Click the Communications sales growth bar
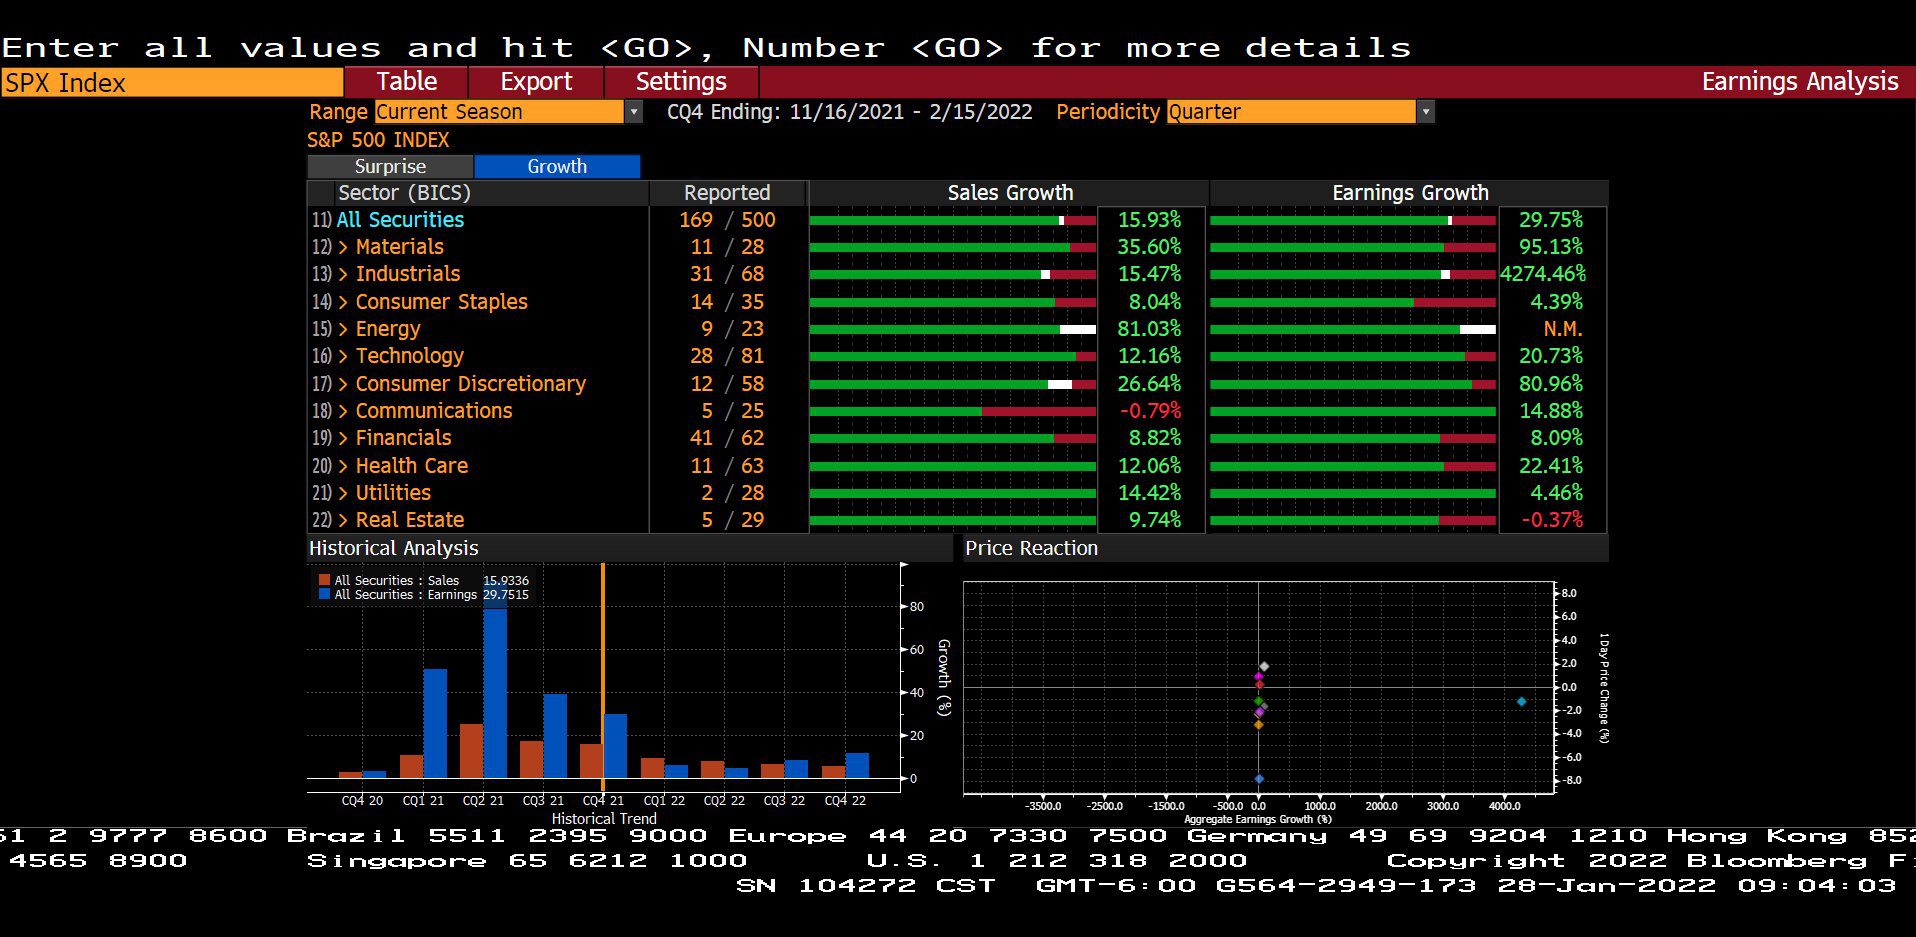Screen dimensions: 1916x937 click(953, 411)
